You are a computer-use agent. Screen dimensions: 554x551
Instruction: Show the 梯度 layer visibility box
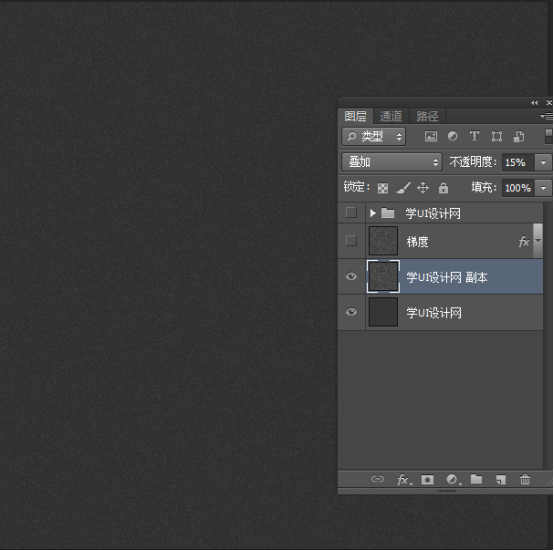tap(351, 241)
